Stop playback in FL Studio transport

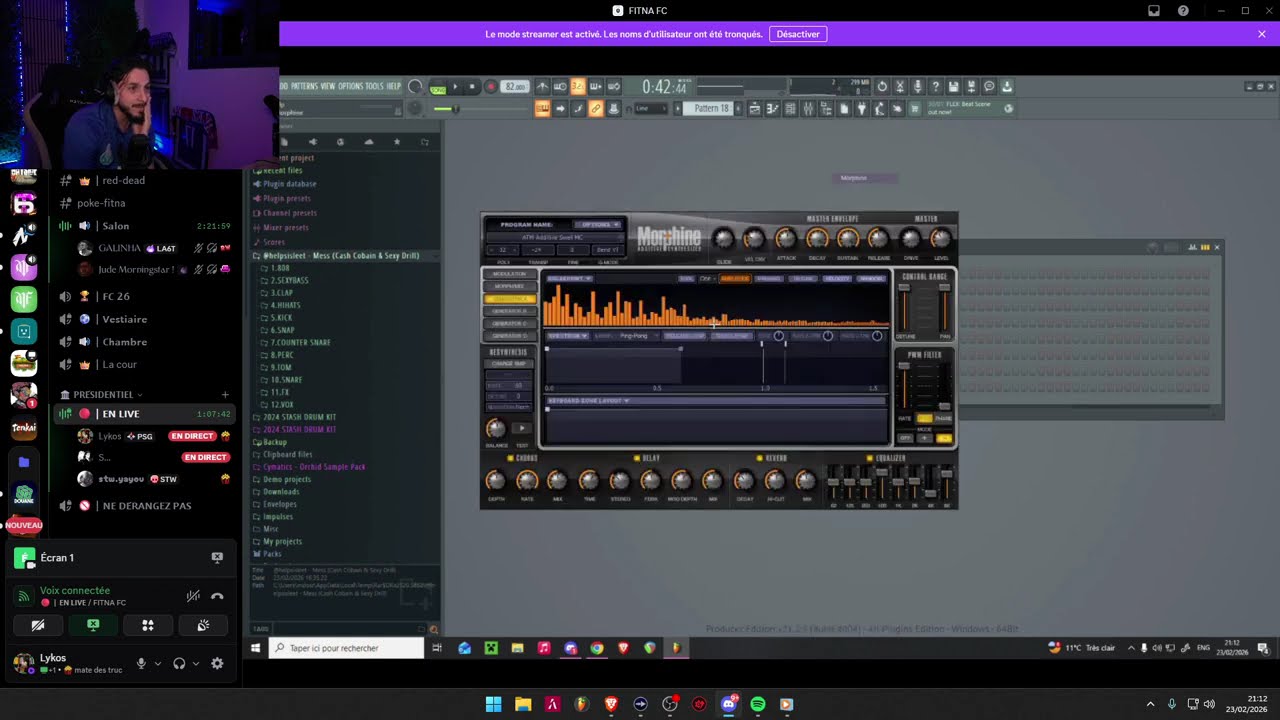[472, 87]
